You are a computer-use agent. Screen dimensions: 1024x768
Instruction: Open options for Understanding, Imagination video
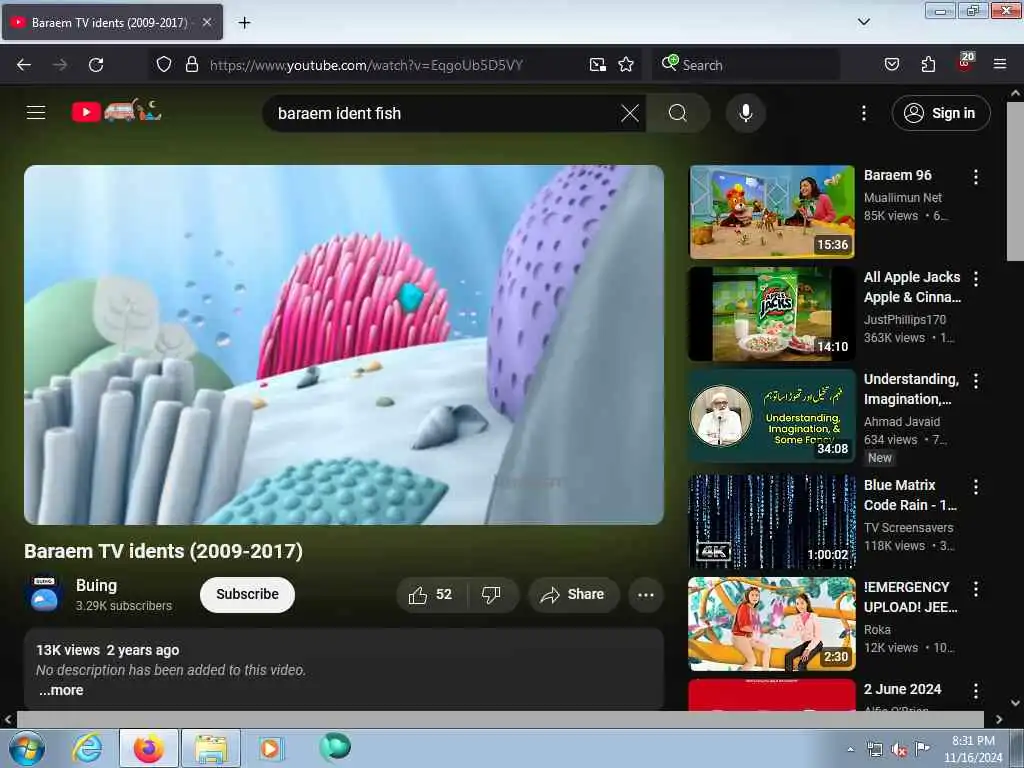tap(976, 381)
